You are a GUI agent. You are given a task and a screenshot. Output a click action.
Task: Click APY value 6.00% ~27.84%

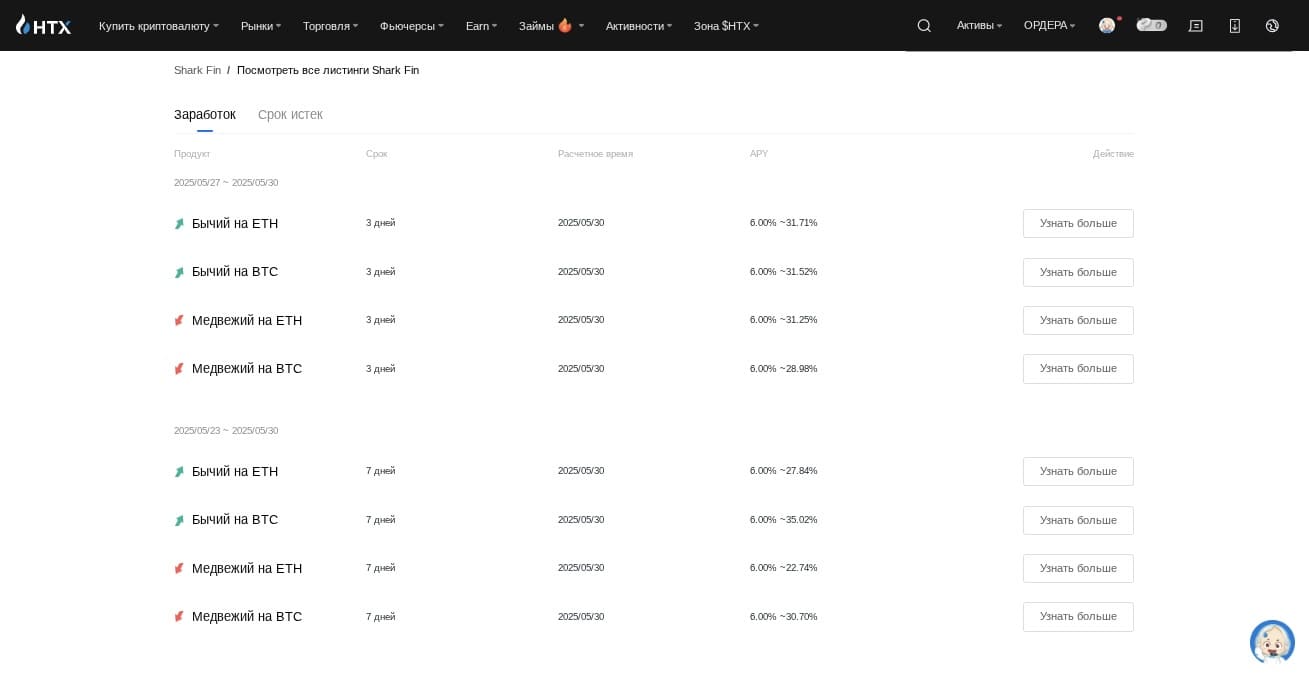tap(783, 471)
